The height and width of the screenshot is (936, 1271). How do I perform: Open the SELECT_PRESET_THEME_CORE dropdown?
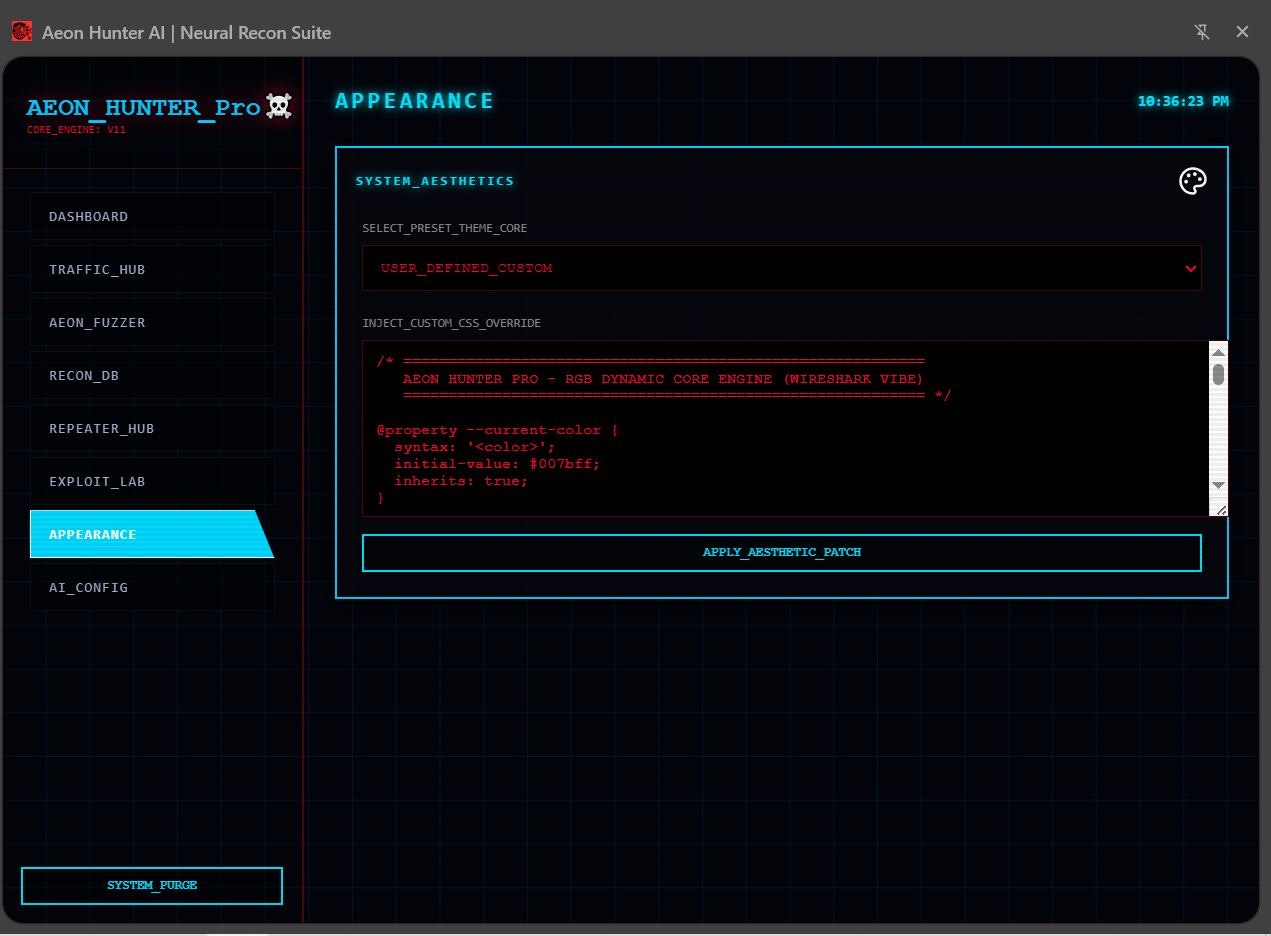click(782, 268)
